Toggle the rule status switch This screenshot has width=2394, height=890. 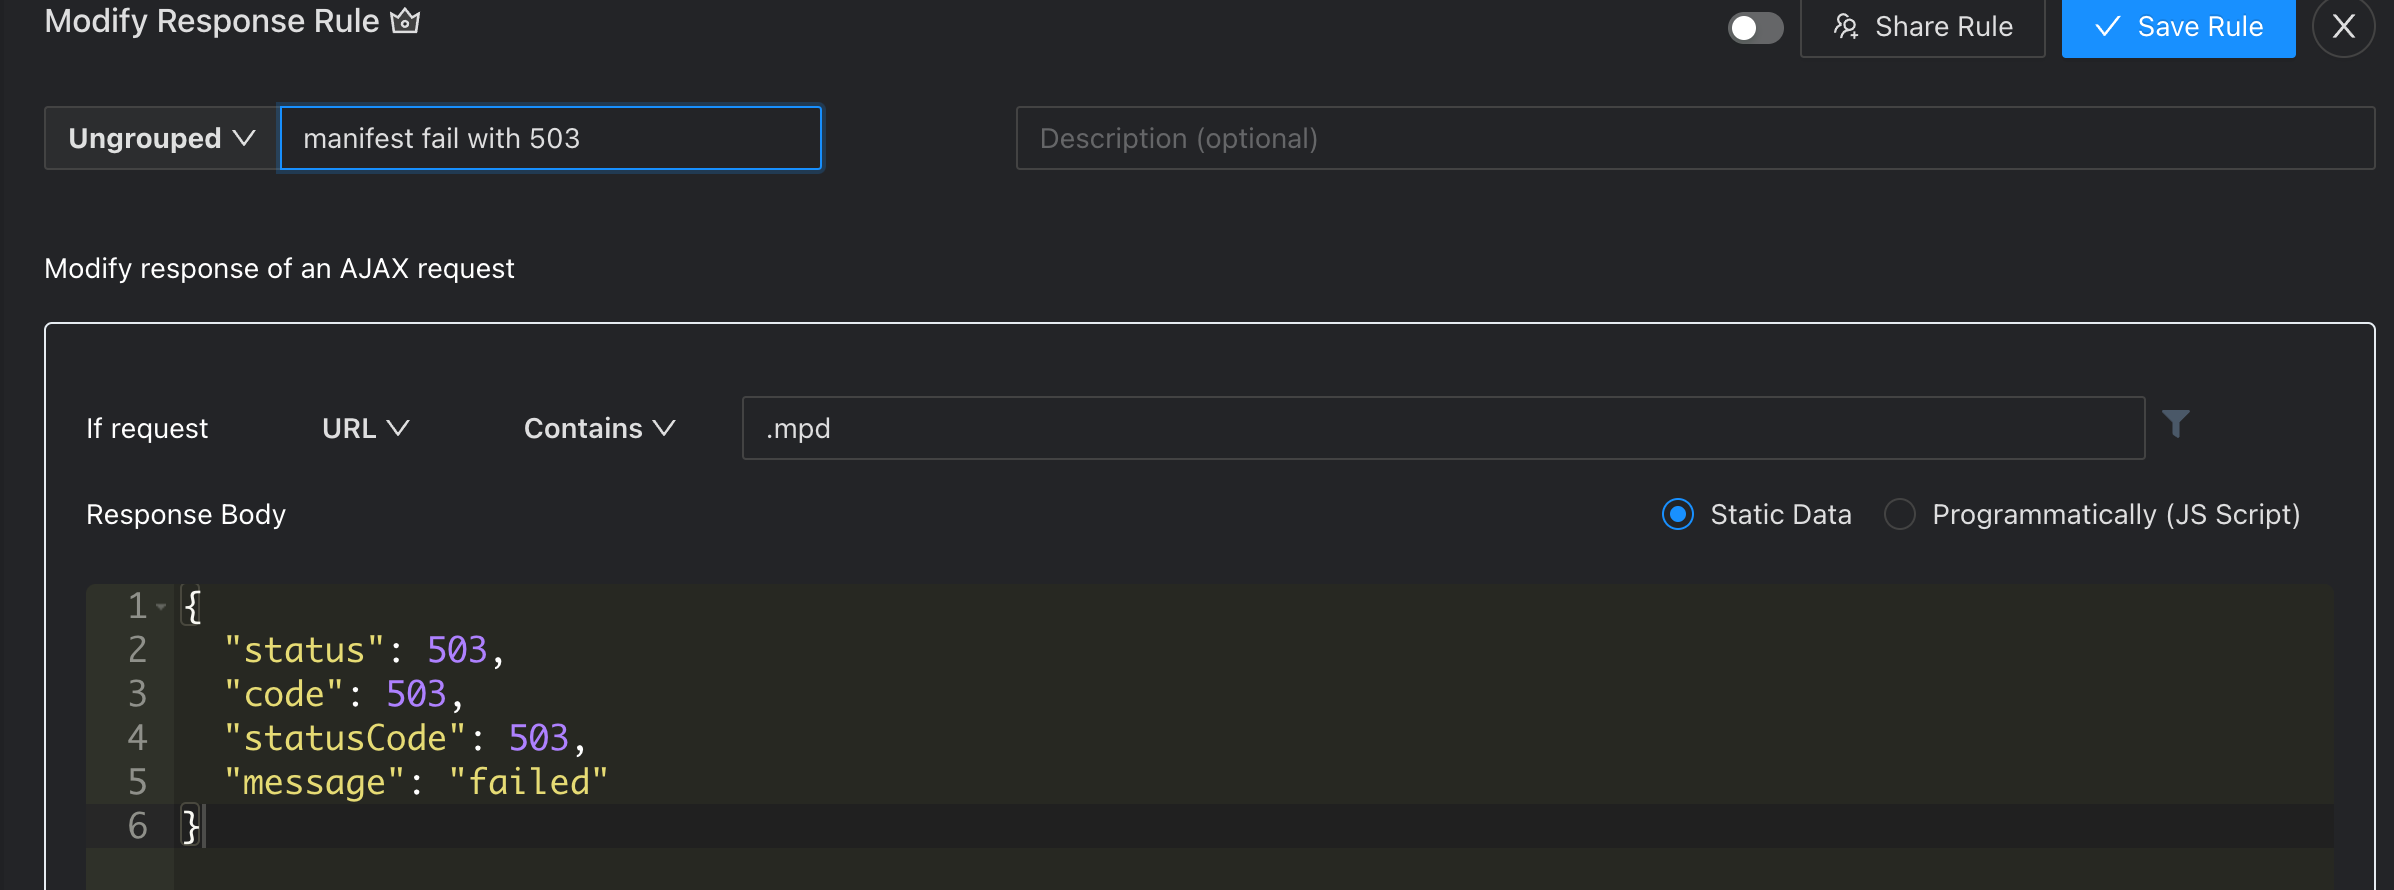[1755, 28]
